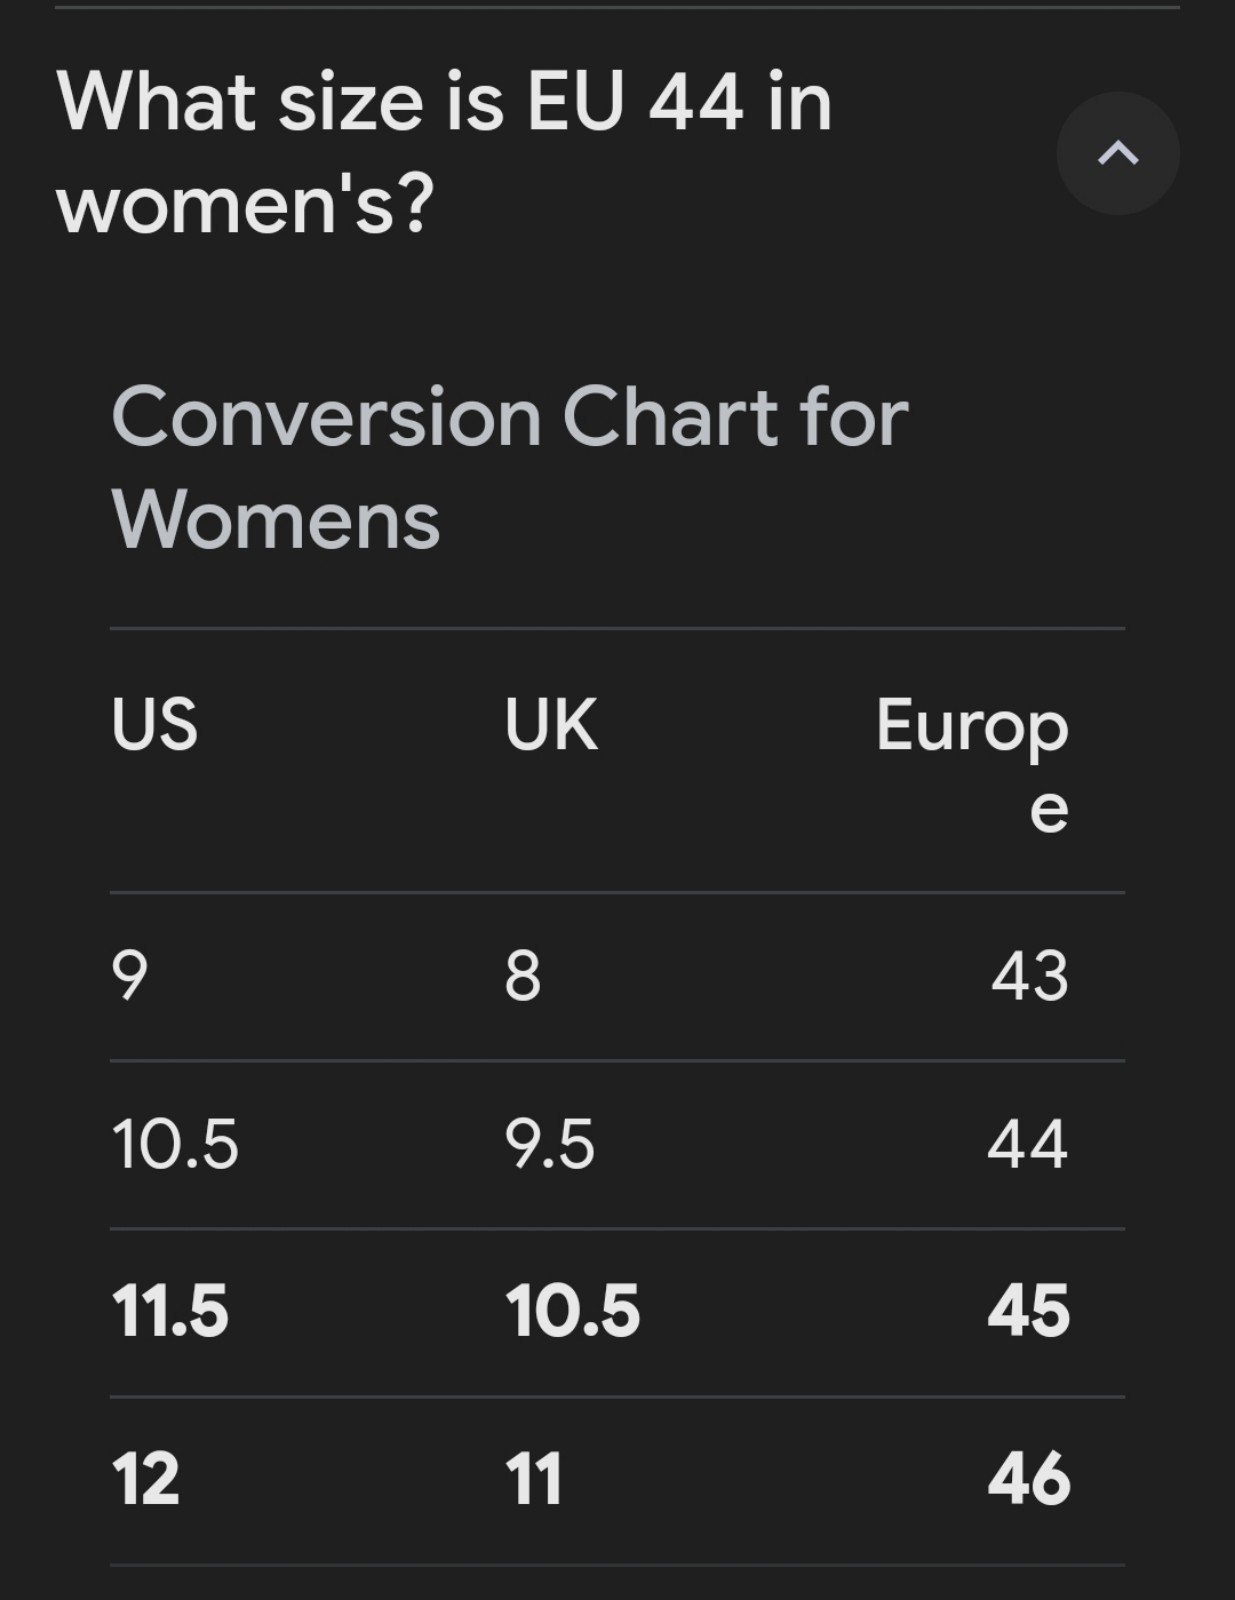The width and height of the screenshot is (1235, 1600).
Task: Select bold Europe size 45 cell
Action: (1029, 1311)
